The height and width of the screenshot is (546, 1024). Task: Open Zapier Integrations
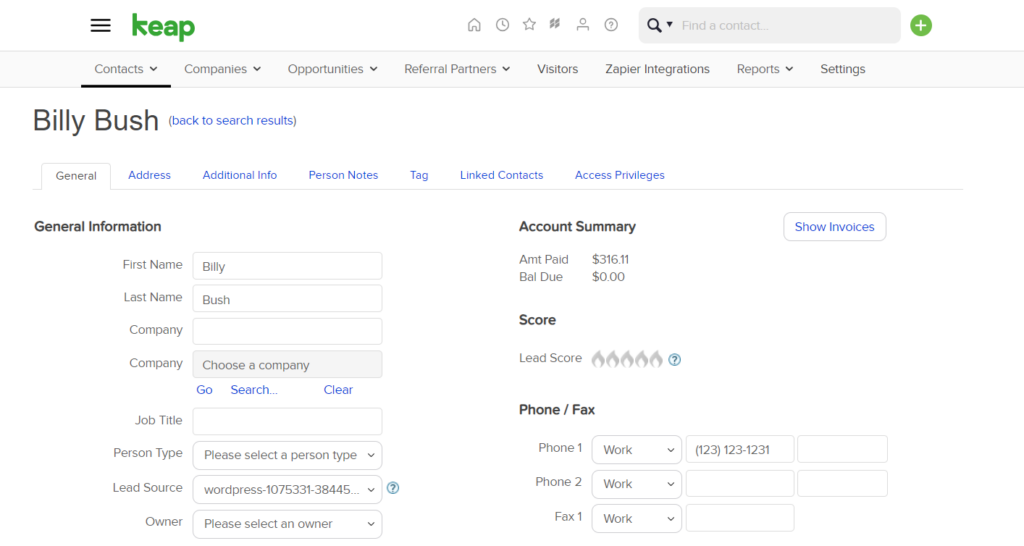click(x=657, y=69)
